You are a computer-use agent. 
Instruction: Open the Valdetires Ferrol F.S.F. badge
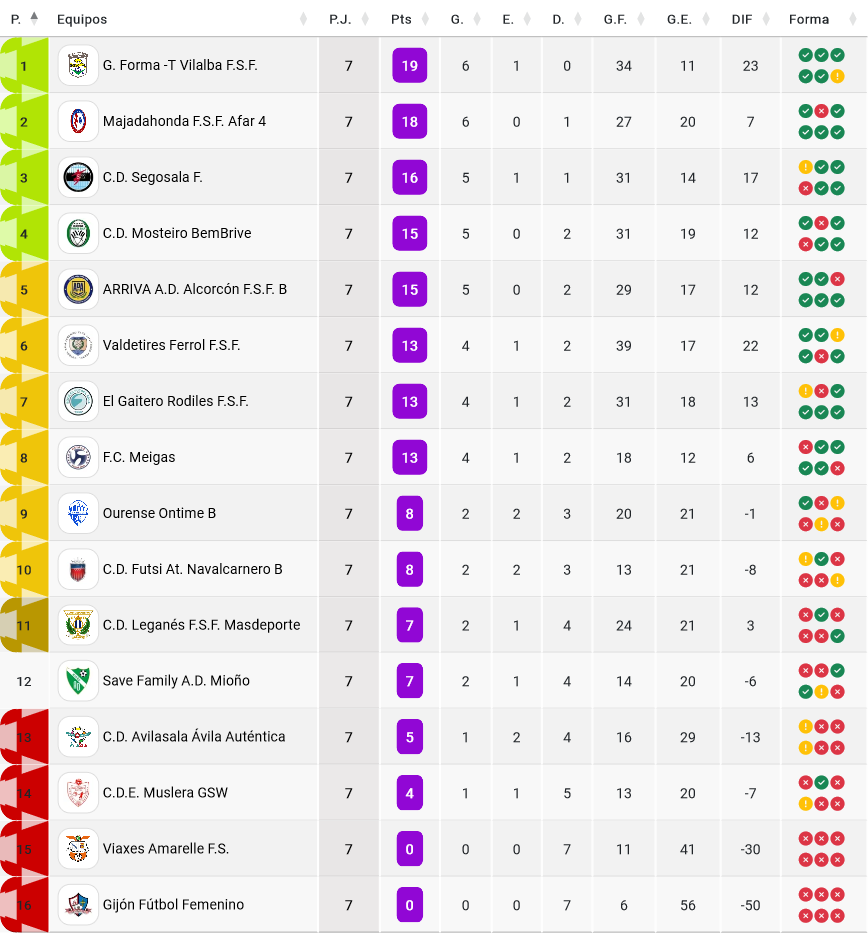tap(78, 345)
